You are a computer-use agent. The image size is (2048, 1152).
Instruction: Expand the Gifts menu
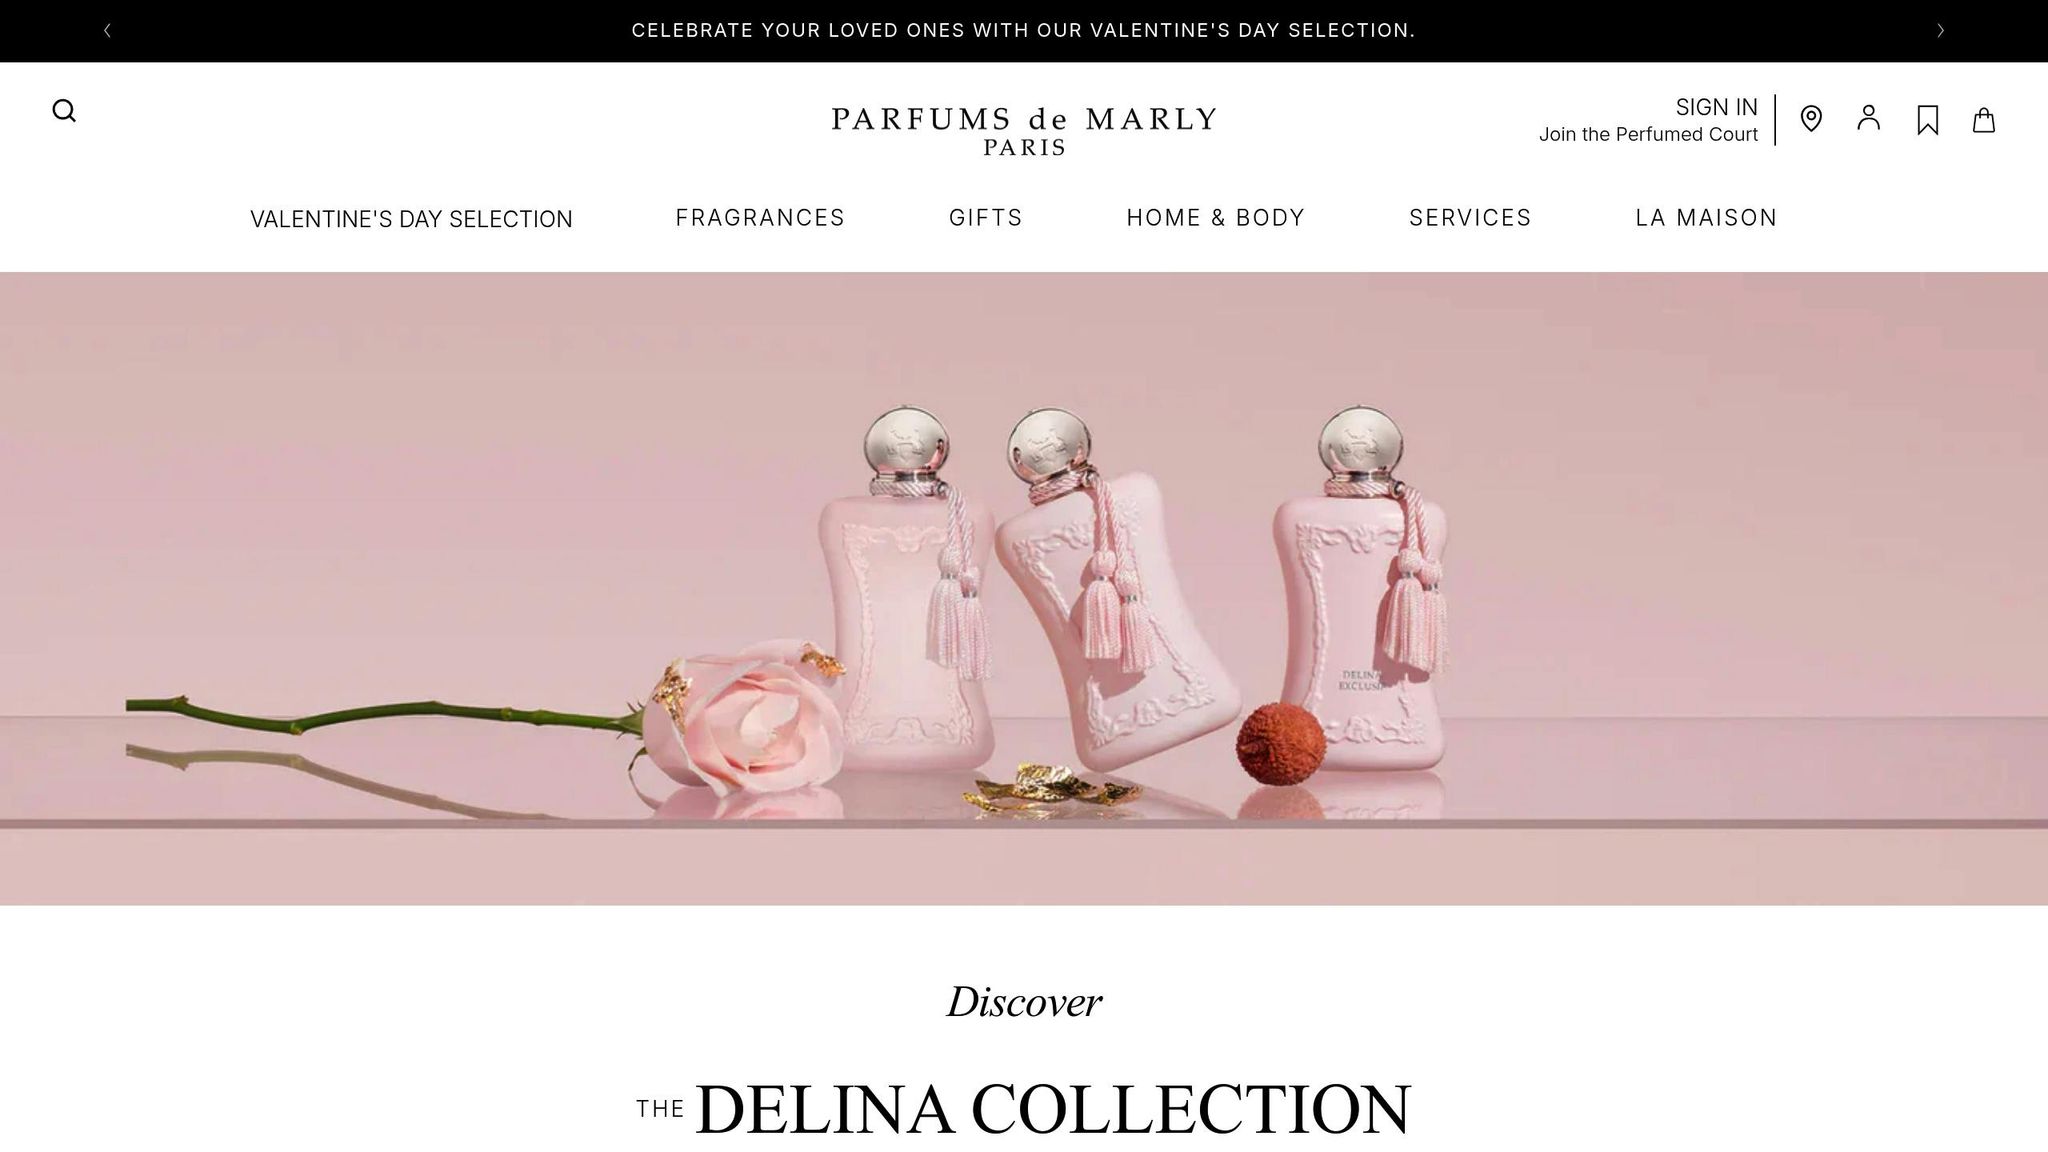986,218
